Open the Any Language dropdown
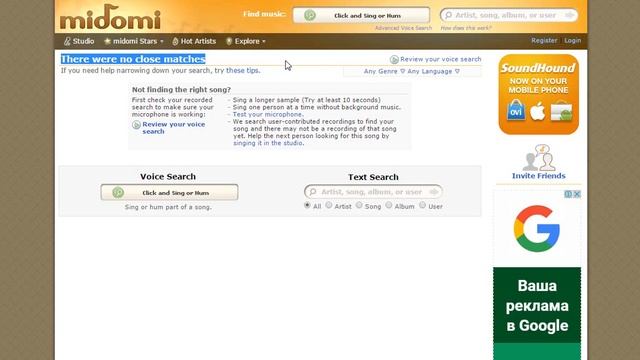 point(433,71)
